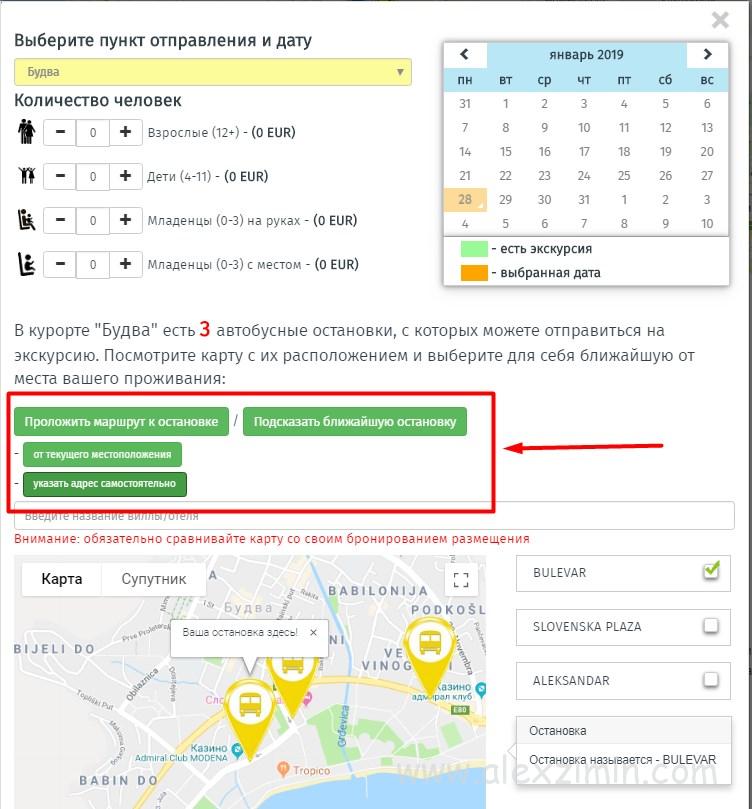This screenshot has width=752, height=809.
Task: Uncheck the BULEVAR stop checkbox
Action: 711,571
